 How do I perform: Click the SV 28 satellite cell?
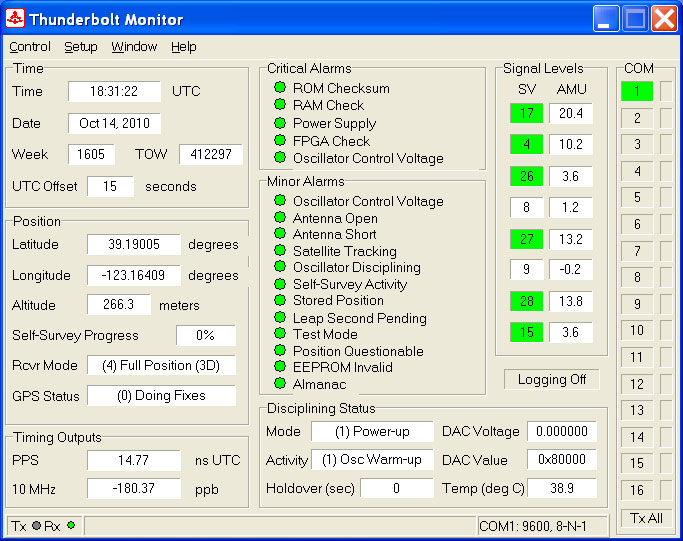[526, 301]
